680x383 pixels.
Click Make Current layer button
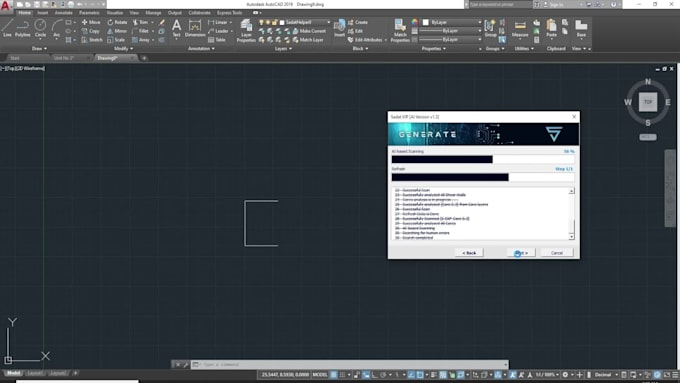[x=309, y=31]
